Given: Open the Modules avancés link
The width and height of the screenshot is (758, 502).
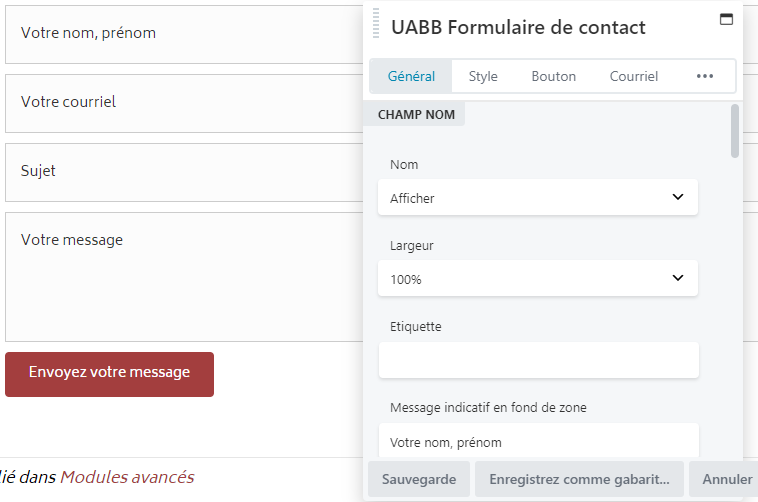Looking at the screenshot, I should pyautogui.click(x=127, y=477).
